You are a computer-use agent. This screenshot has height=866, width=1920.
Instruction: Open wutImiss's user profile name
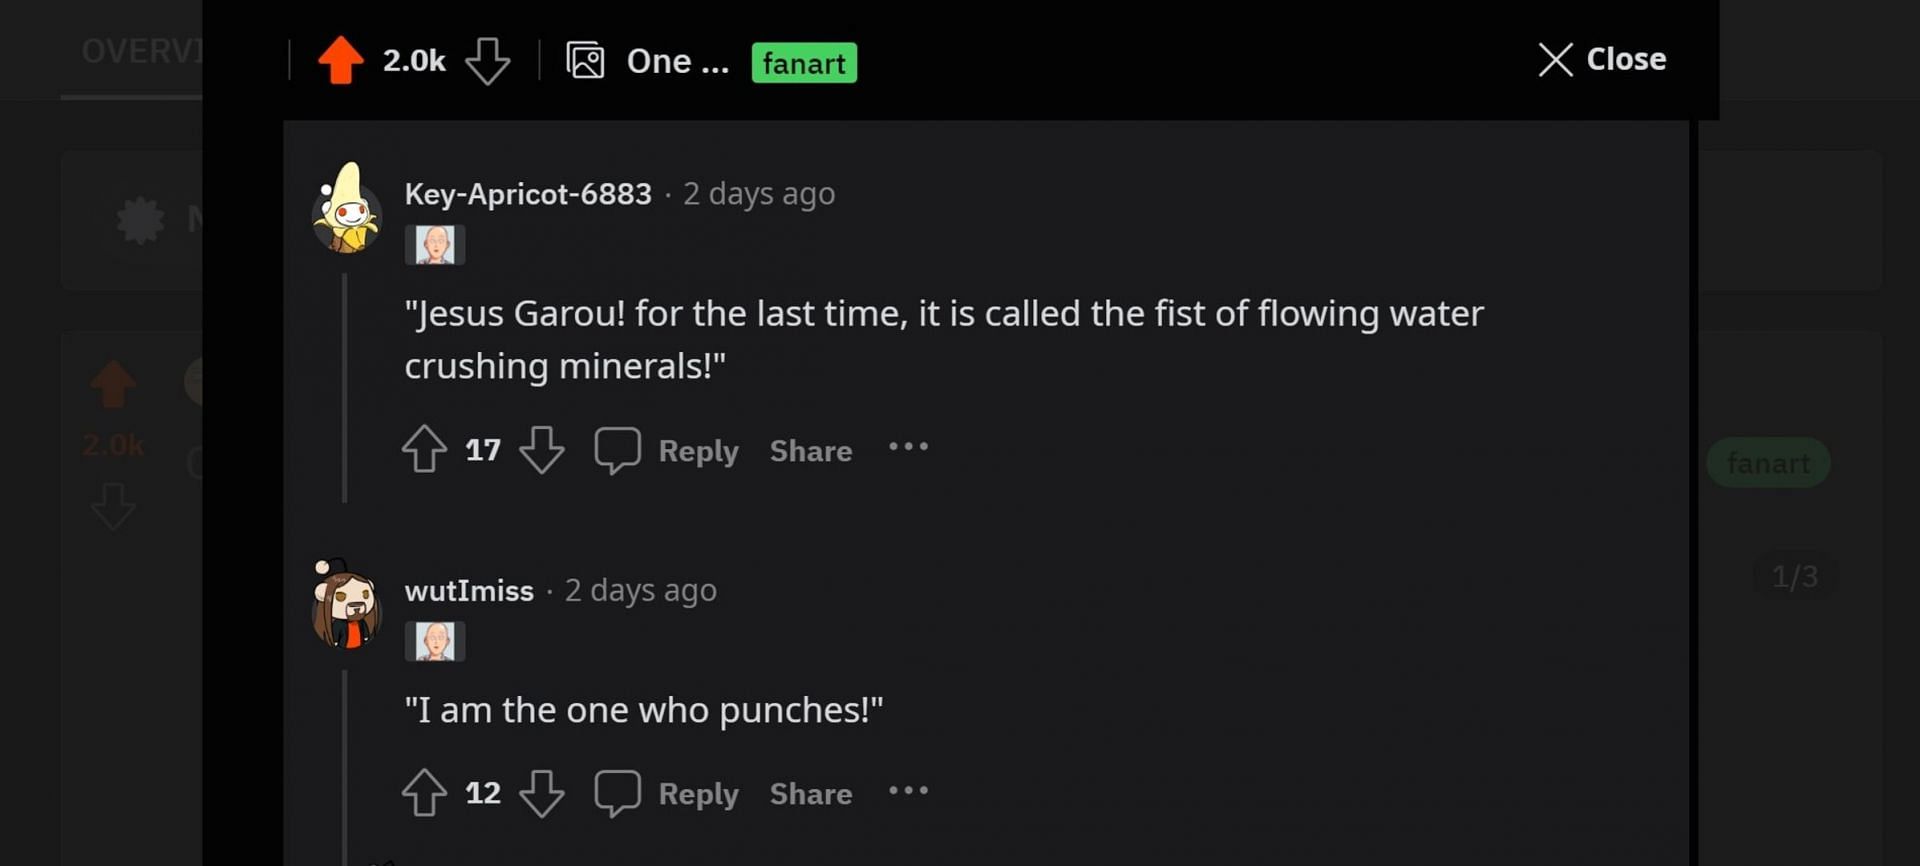pyautogui.click(x=469, y=591)
